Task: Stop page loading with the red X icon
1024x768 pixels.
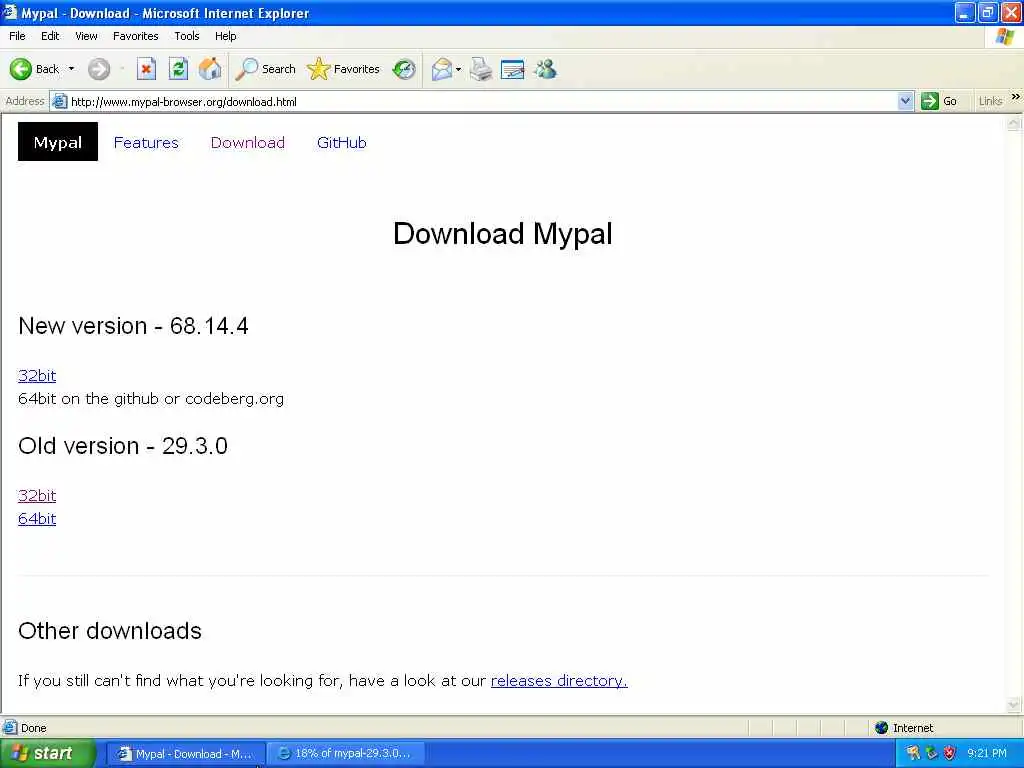Action: 146,69
